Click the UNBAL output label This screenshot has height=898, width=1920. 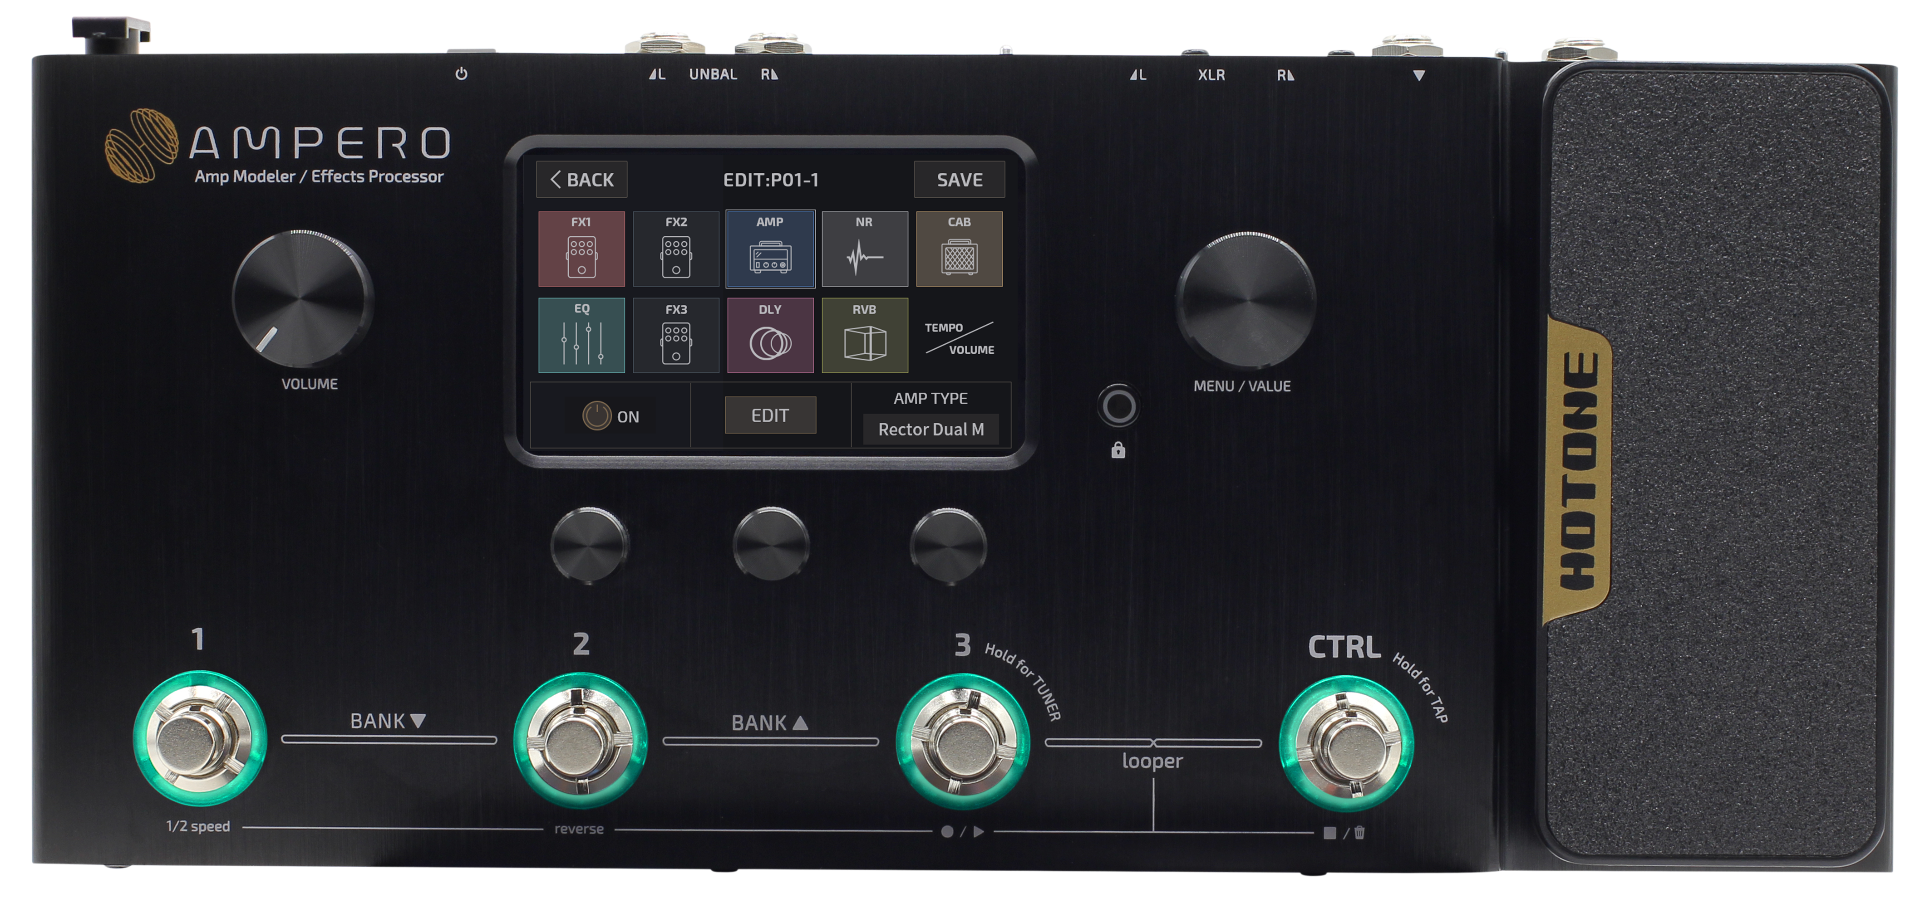click(713, 74)
